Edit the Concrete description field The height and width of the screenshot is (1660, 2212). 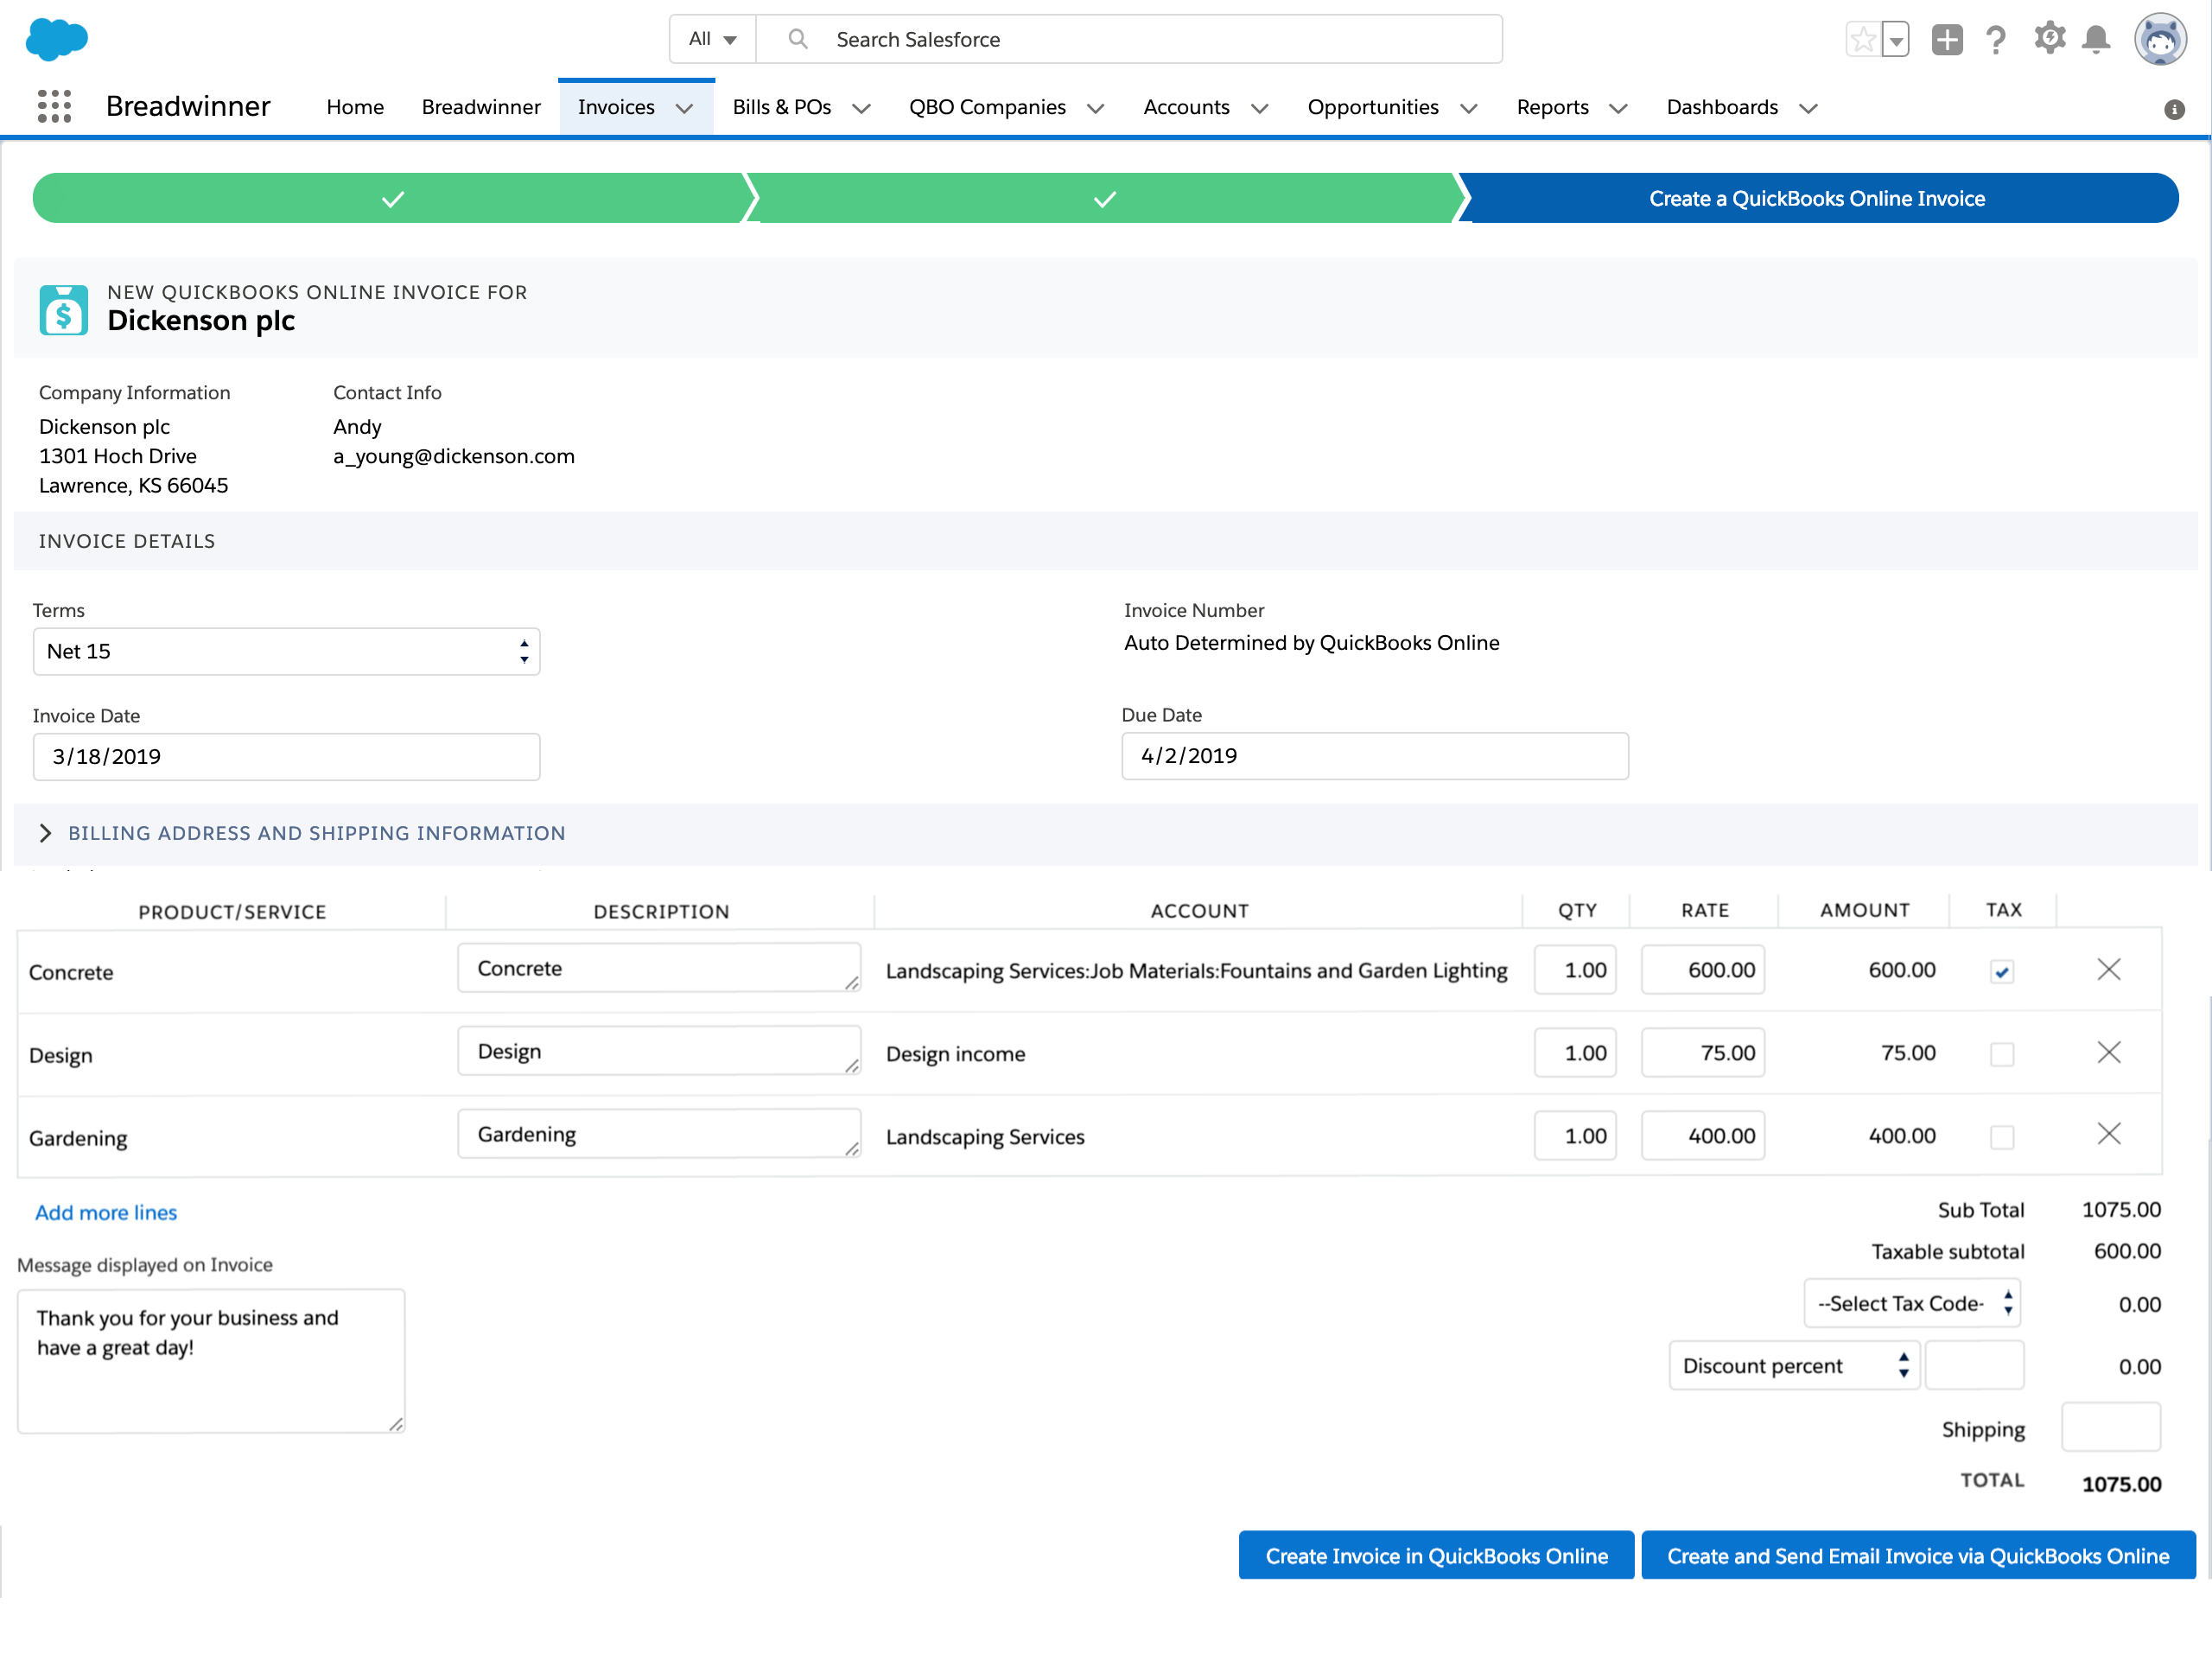tap(659, 968)
